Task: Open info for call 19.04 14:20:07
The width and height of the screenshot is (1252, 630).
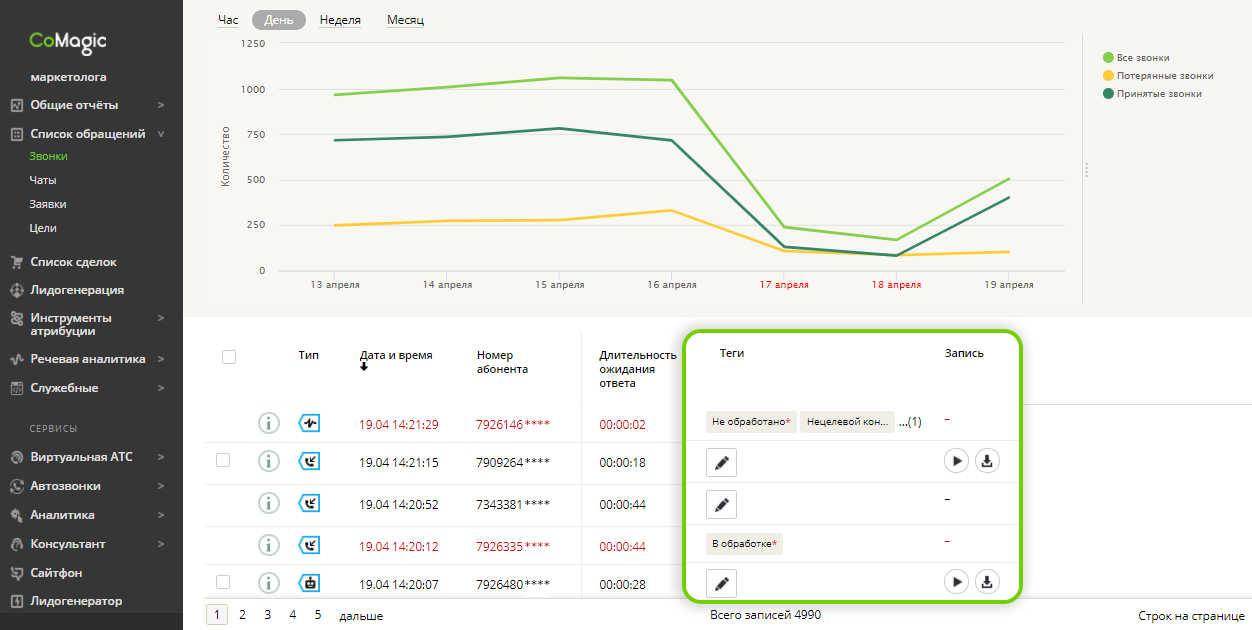Action: (x=268, y=583)
